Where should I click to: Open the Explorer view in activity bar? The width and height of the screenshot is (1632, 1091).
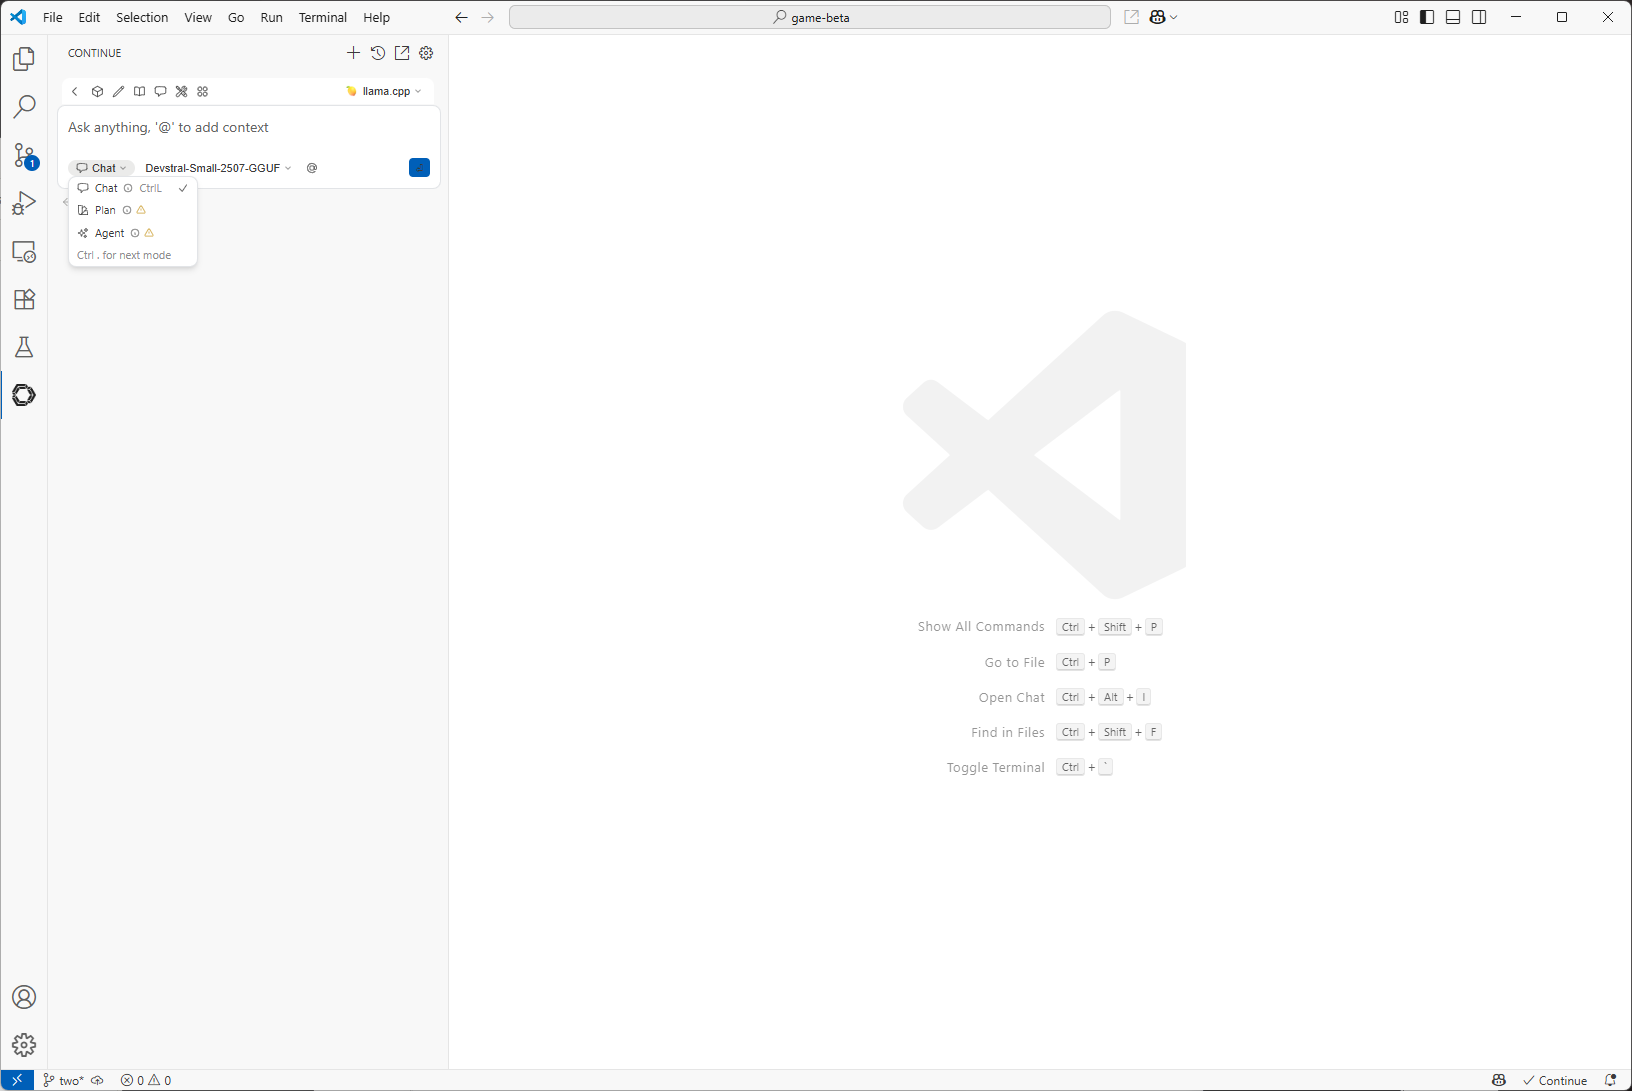[x=24, y=59]
